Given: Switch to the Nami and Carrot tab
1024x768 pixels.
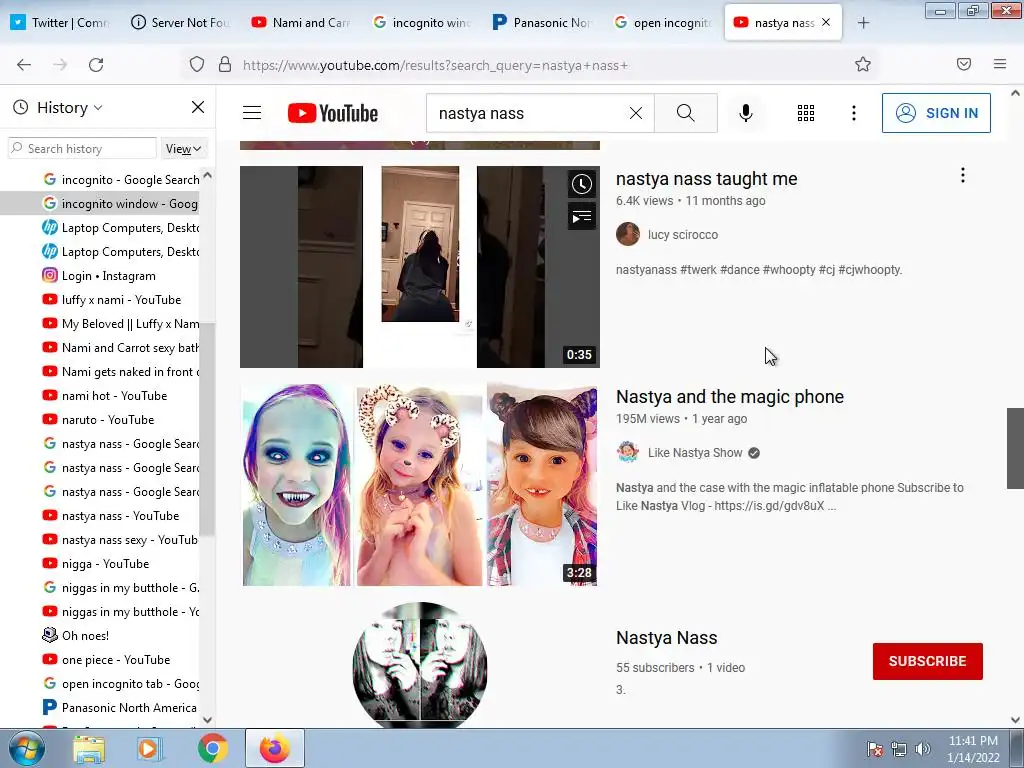Looking at the screenshot, I should click(x=302, y=23).
